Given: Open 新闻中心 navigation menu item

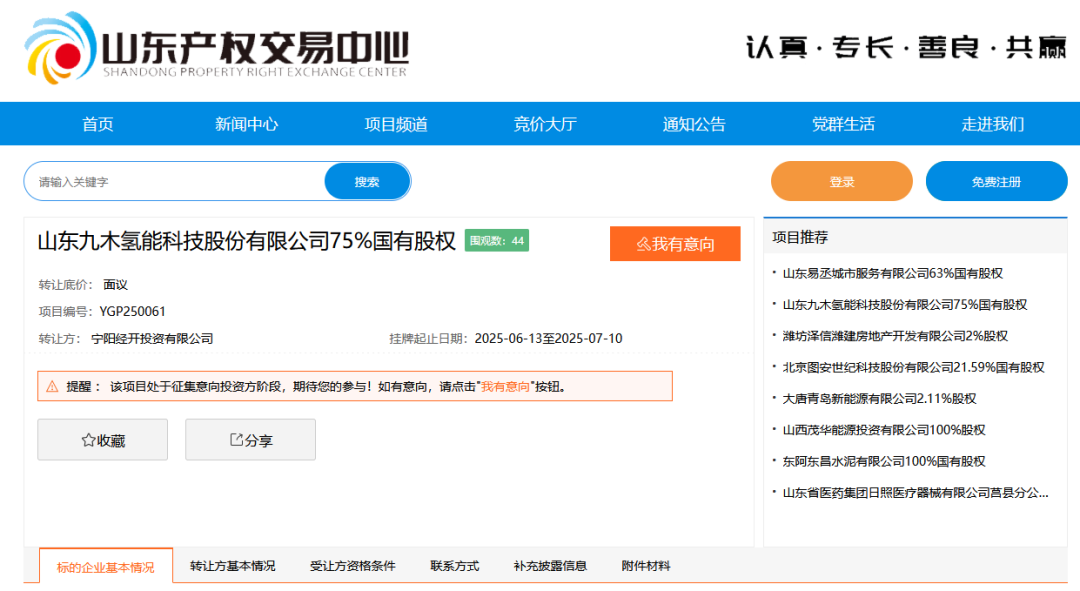Looking at the screenshot, I should coord(246,124).
